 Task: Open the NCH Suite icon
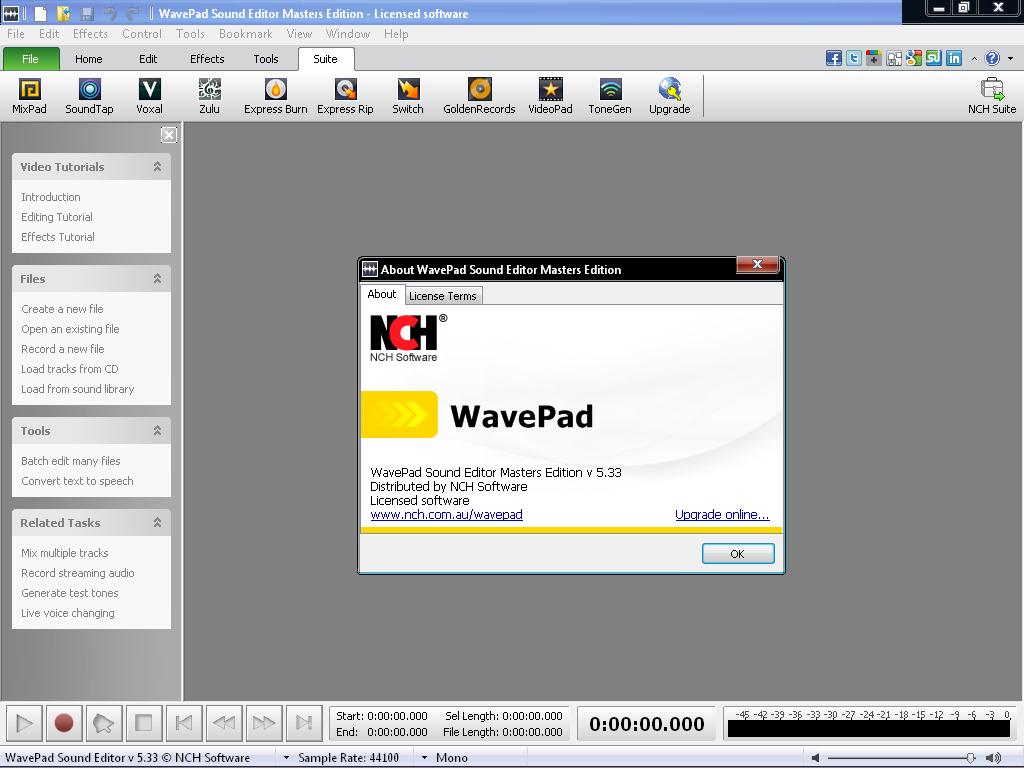pyautogui.click(x=992, y=96)
